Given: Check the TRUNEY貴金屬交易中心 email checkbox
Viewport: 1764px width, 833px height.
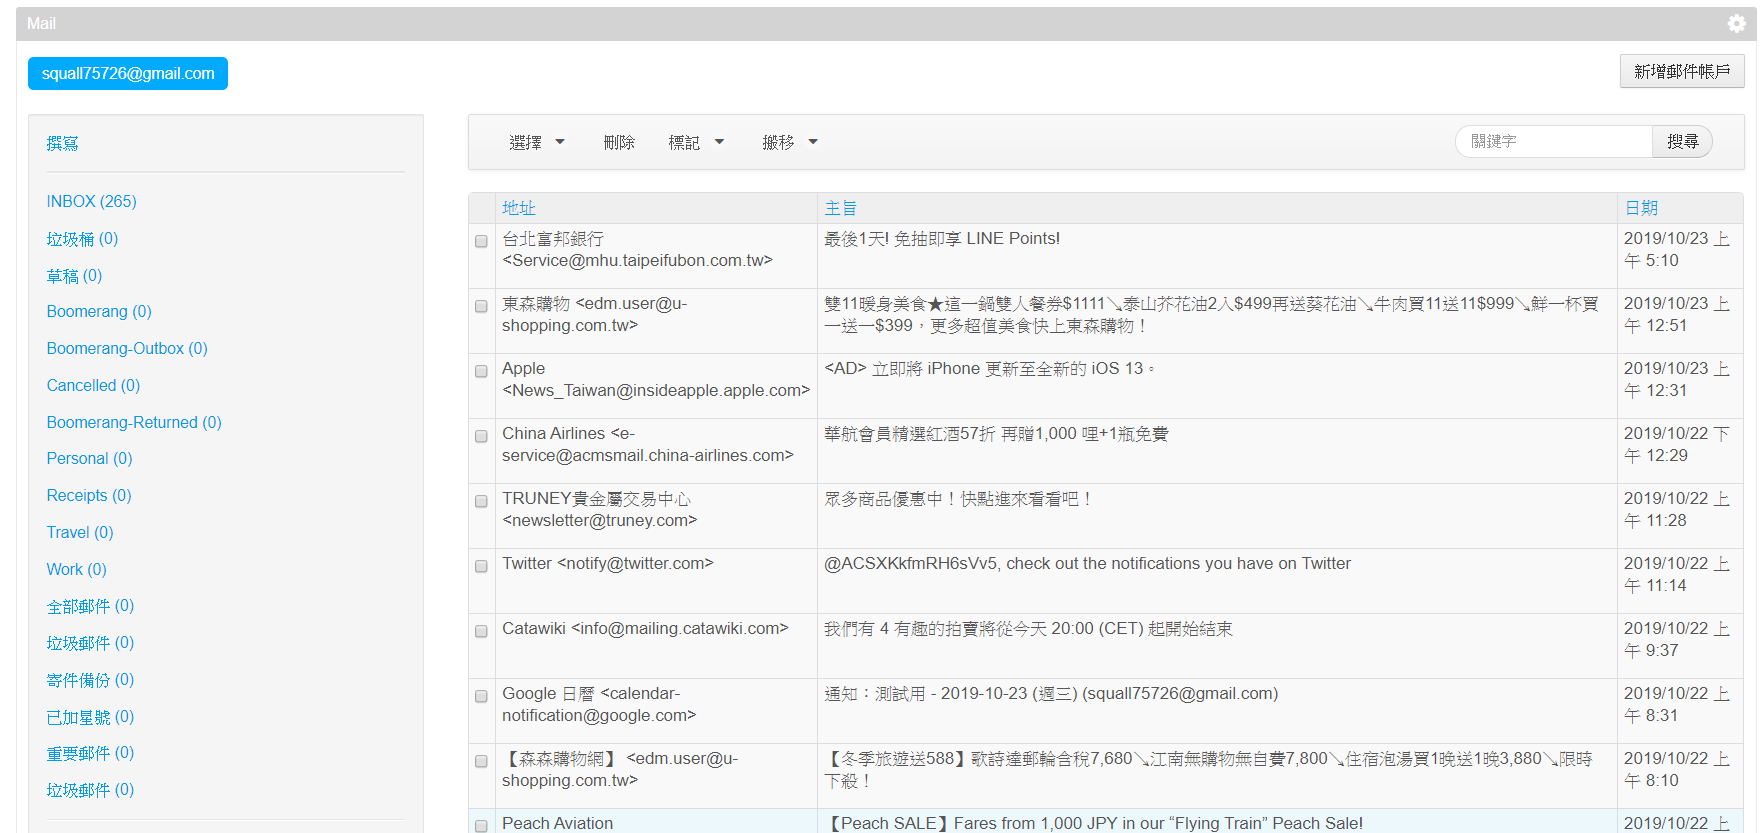Looking at the screenshot, I should (481, 501).
